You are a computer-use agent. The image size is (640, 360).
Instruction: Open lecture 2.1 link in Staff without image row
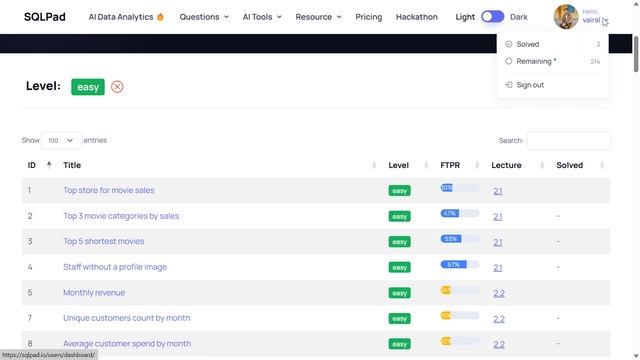point(498,268)
